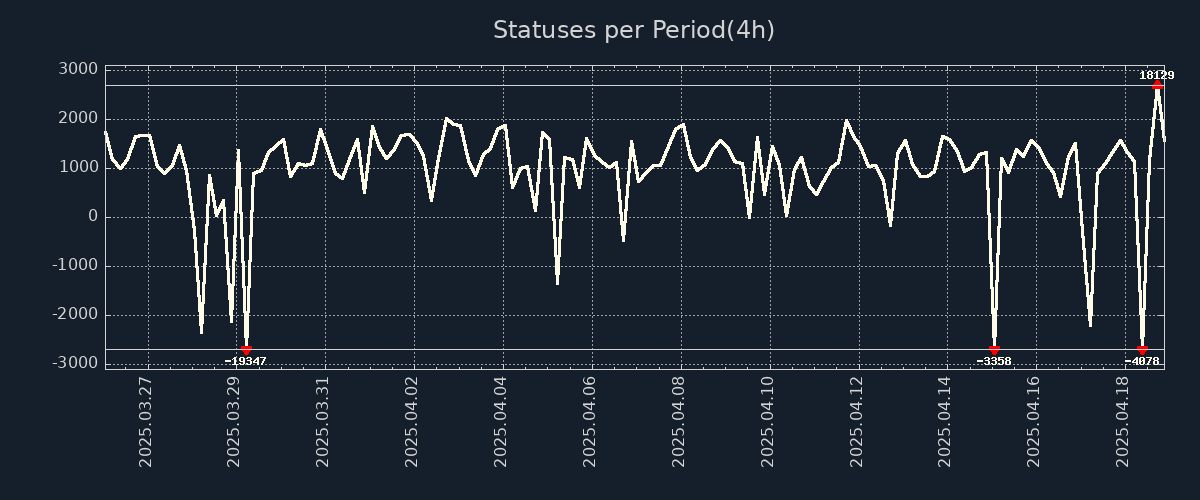Click the 2025.03.29 date axis label
Image resolution: width=1200 pixels, height=500 pixels.
tap(235, 421)
